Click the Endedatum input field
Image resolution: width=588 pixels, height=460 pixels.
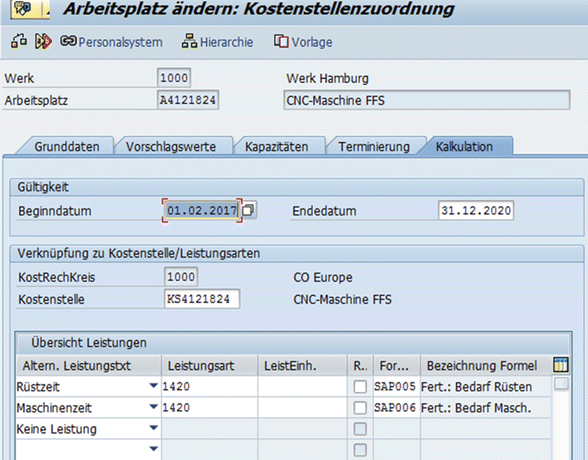pyautogui.click(x=476, y=210)
